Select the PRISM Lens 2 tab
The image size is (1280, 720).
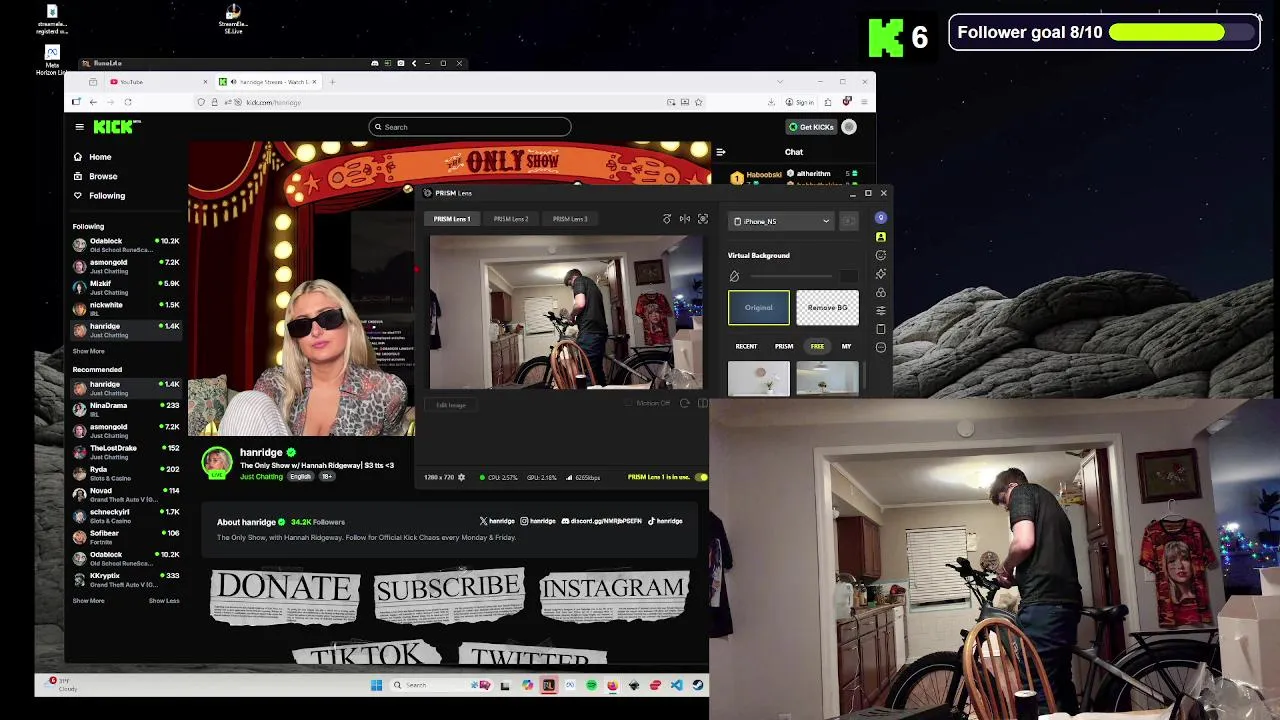[x=511, y=219]
